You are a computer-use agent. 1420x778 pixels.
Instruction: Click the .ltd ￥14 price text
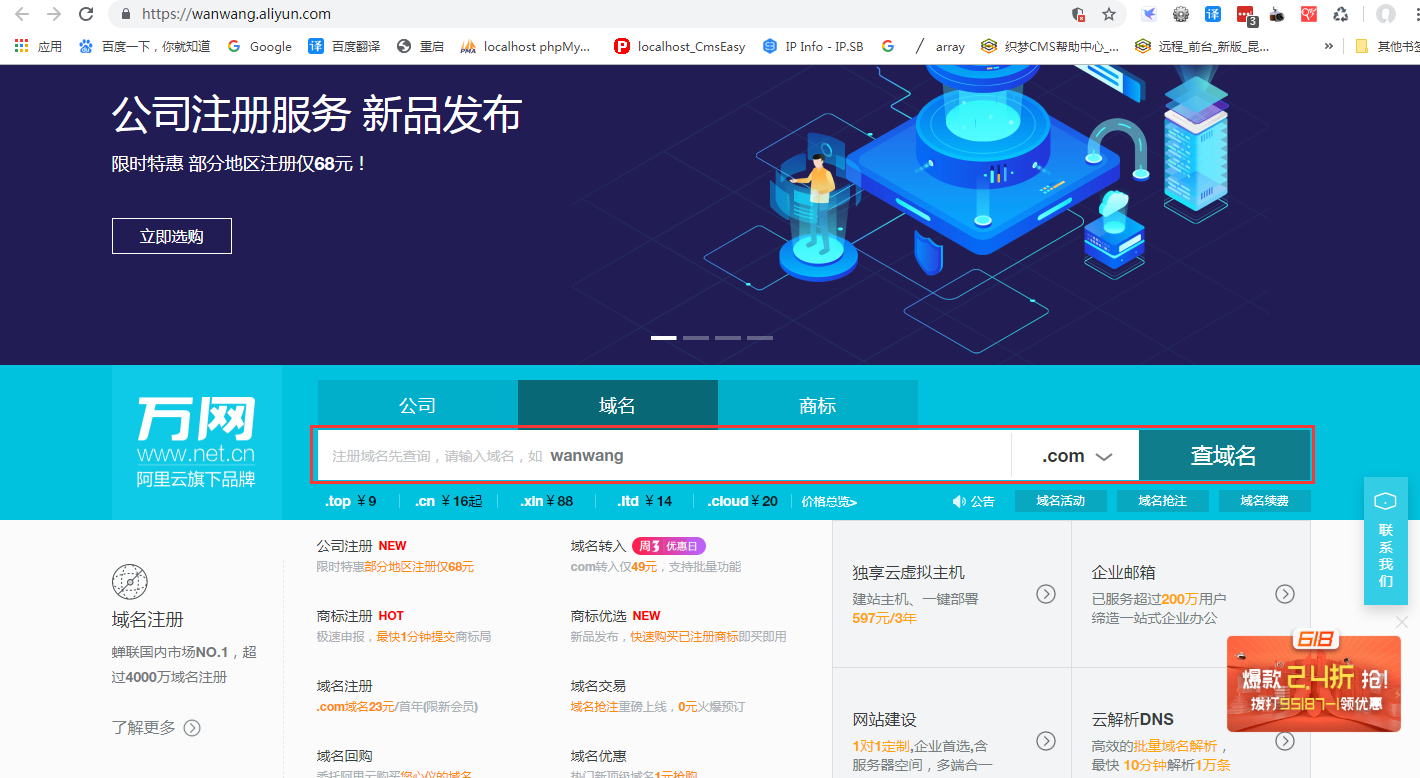point(644,501)
